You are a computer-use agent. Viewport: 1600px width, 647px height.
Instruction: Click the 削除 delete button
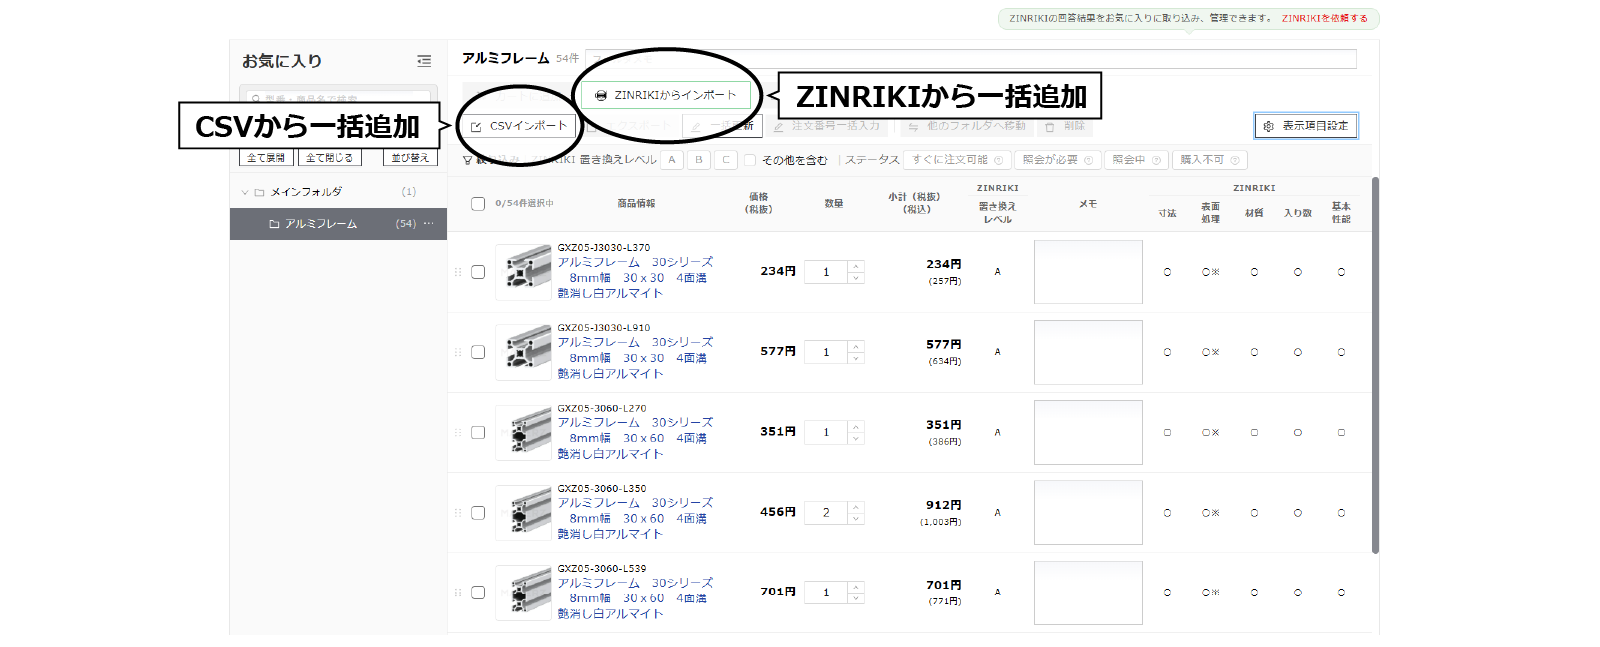1065,126
